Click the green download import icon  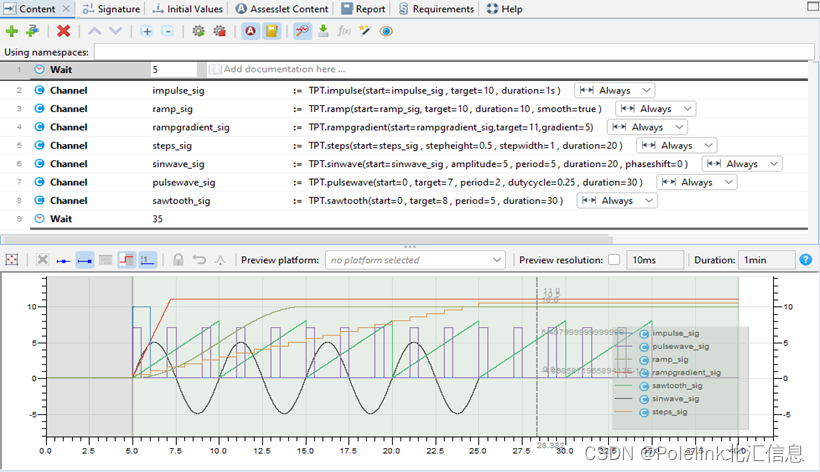pos(323,31)
